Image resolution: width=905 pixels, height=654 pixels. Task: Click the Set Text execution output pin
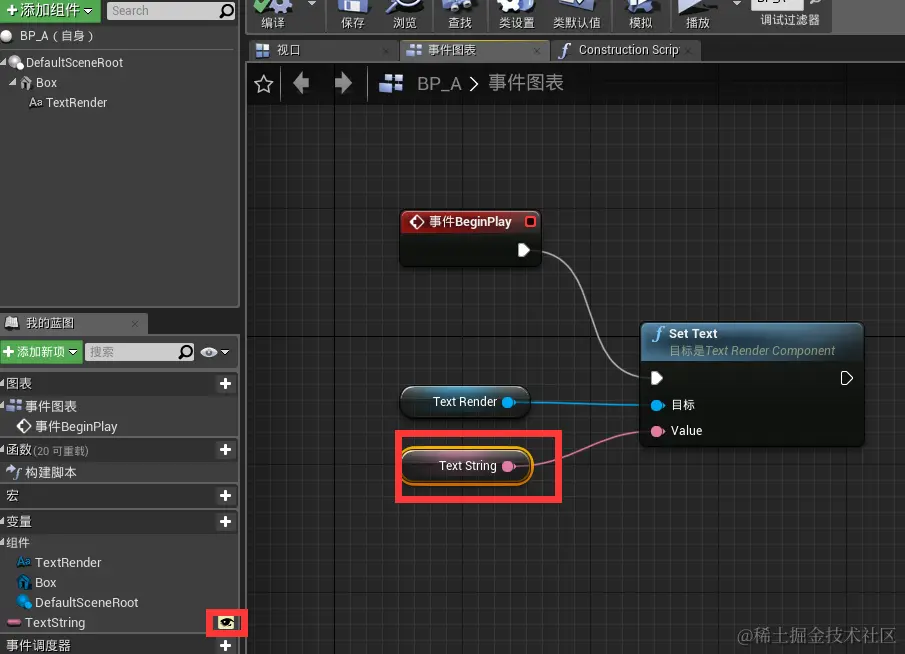[846, 378]
